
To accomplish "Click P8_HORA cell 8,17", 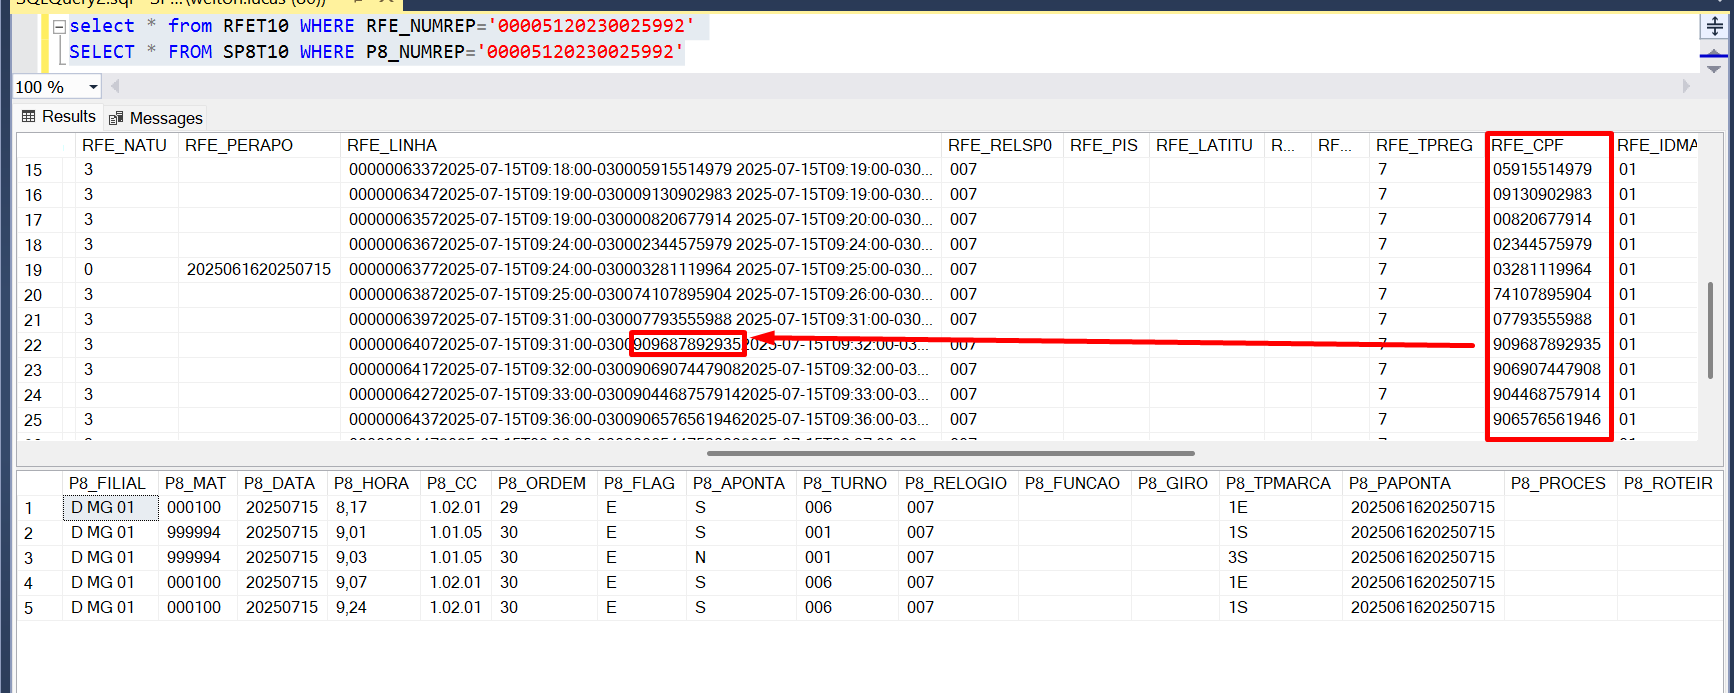I will [373, 508].
